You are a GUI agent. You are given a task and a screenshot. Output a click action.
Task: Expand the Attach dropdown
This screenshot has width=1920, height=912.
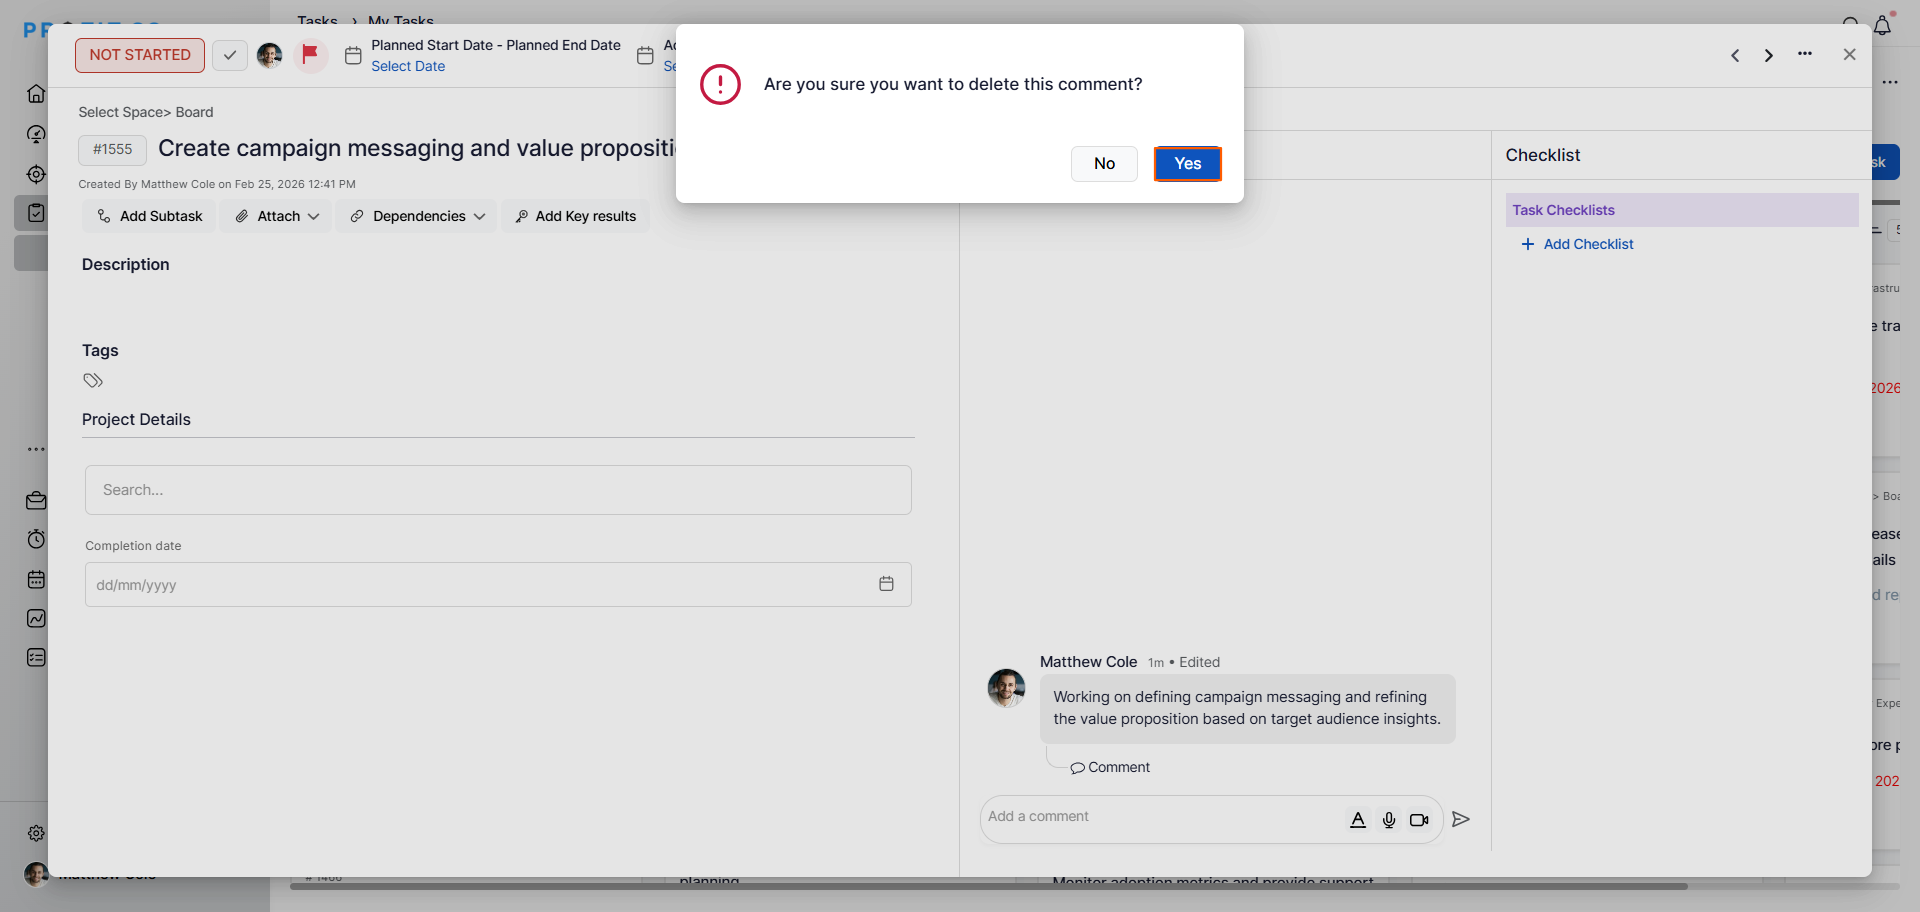tap(278, 216)
